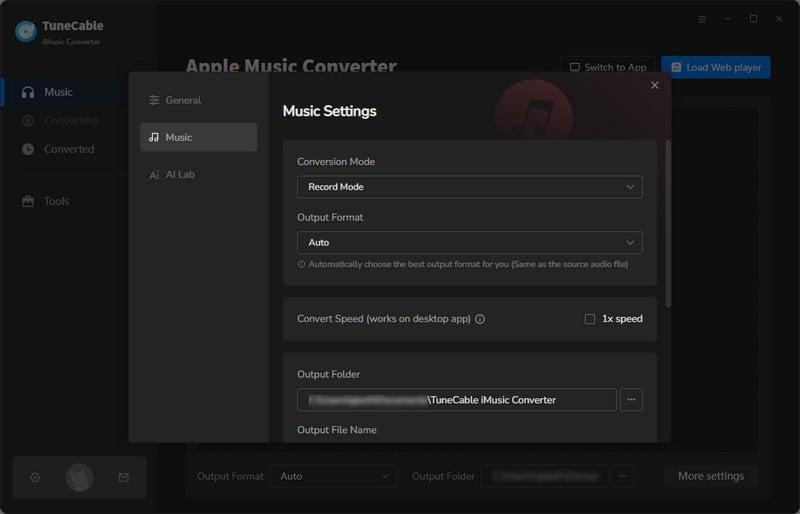Open Converting section in sidebar
The width and height of the screenshot is (800, 514).
(64, 120)
